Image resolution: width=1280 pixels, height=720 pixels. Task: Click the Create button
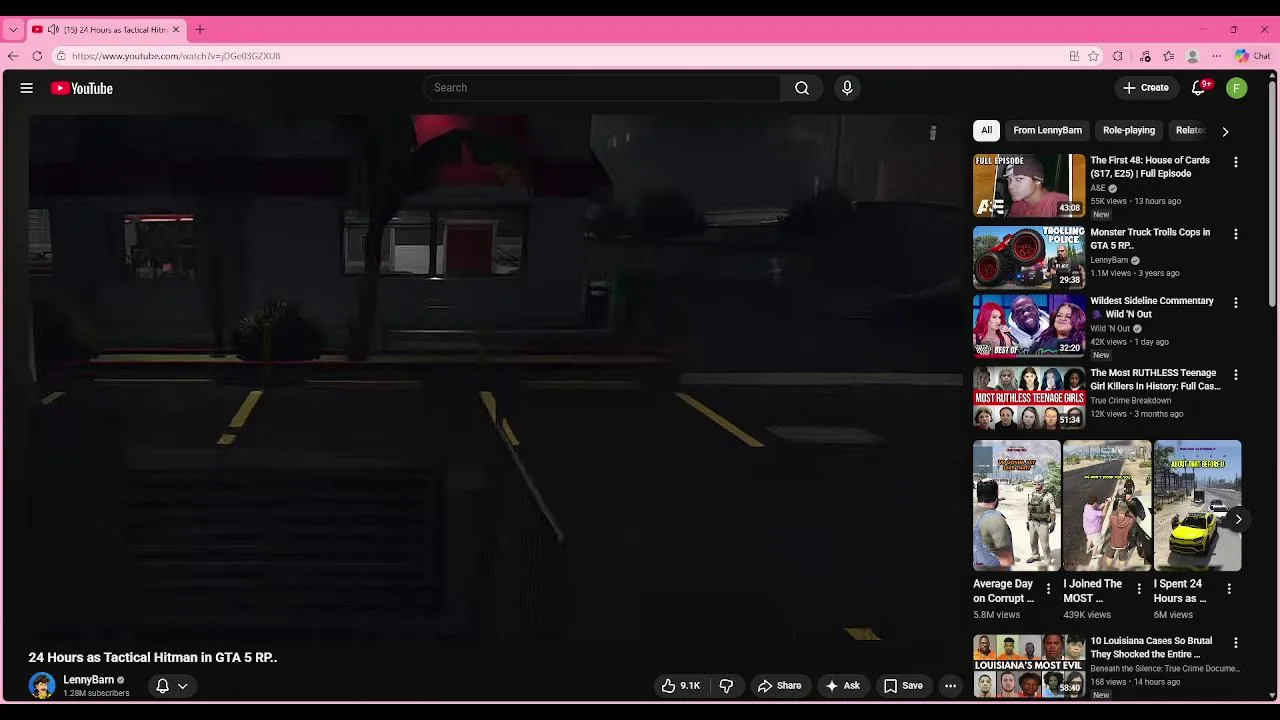click(x=1146, y=88)
